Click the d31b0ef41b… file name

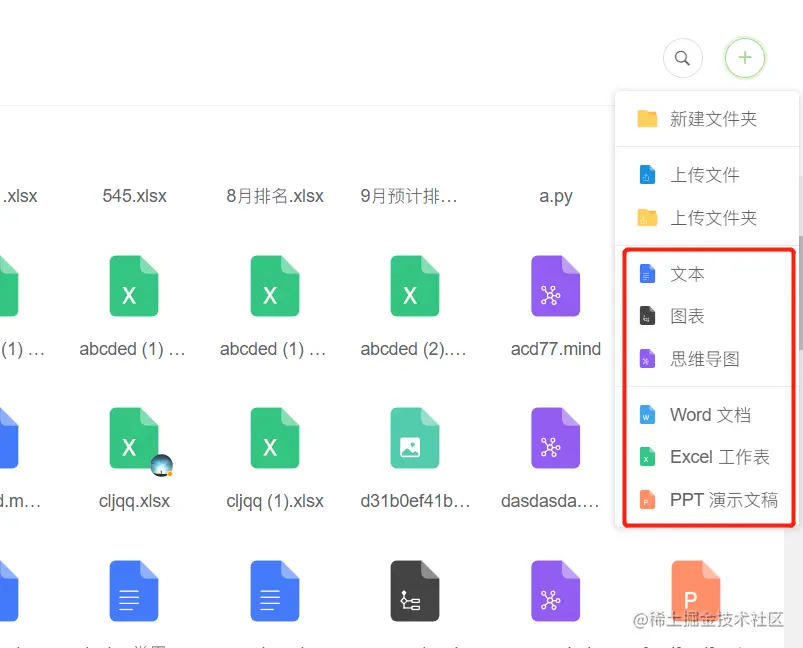click(415, 501)
